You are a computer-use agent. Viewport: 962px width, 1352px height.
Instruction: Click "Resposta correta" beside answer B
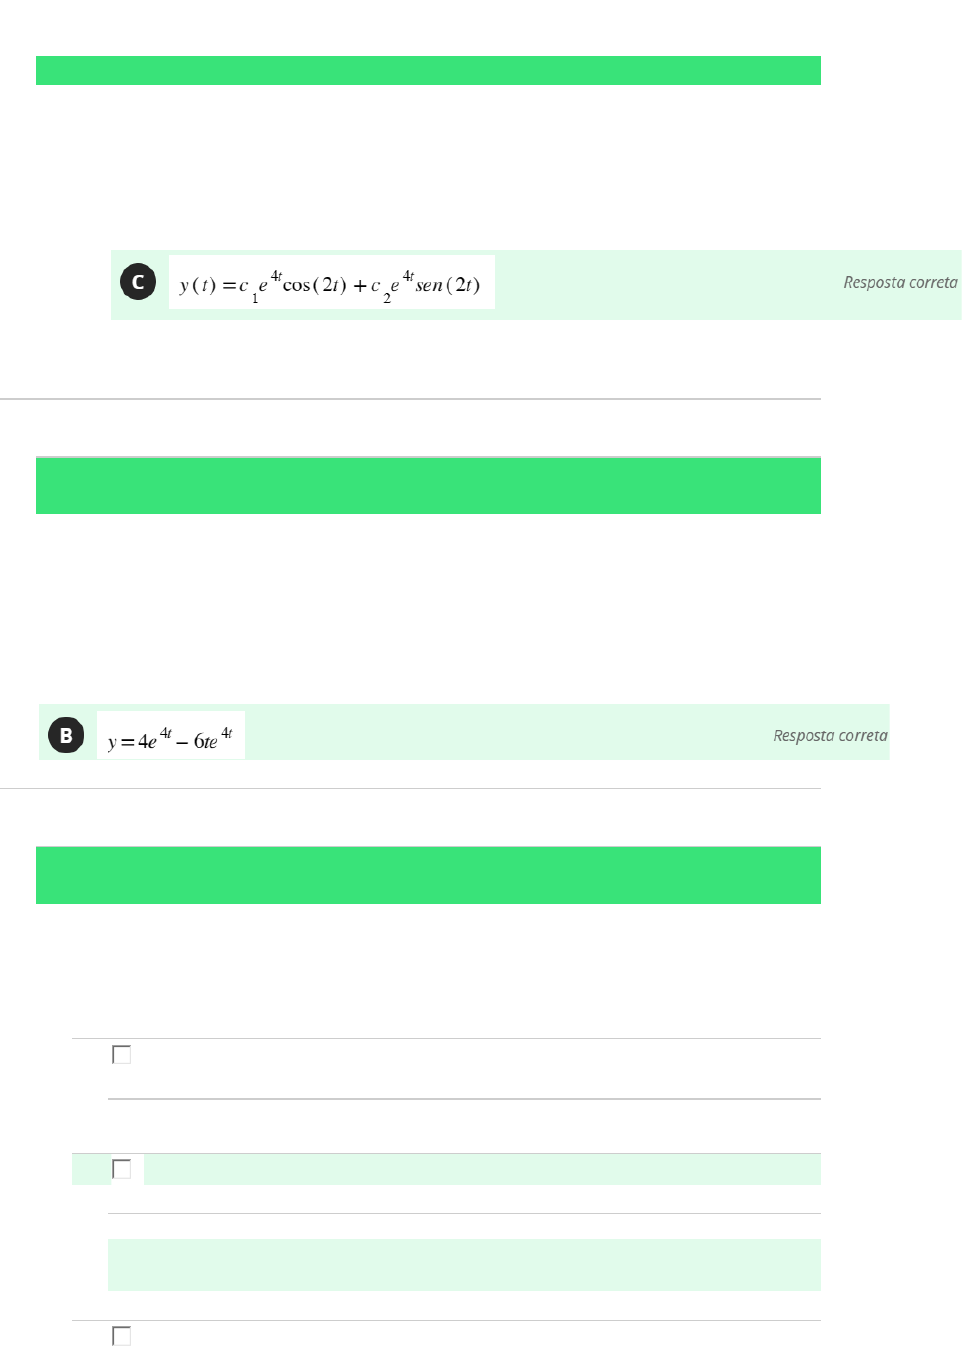(x=830, y=736)
